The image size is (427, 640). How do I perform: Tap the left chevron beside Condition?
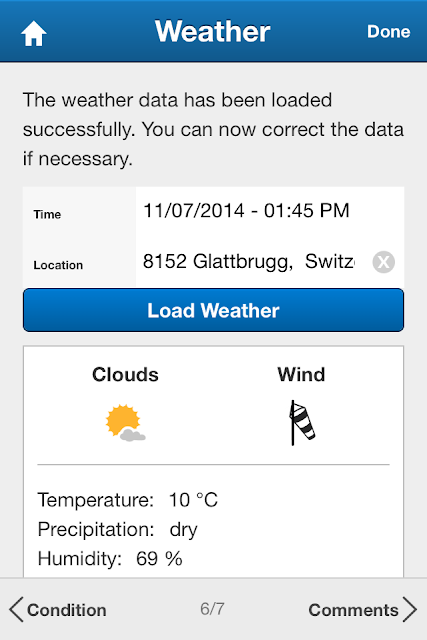pos(16,609)
